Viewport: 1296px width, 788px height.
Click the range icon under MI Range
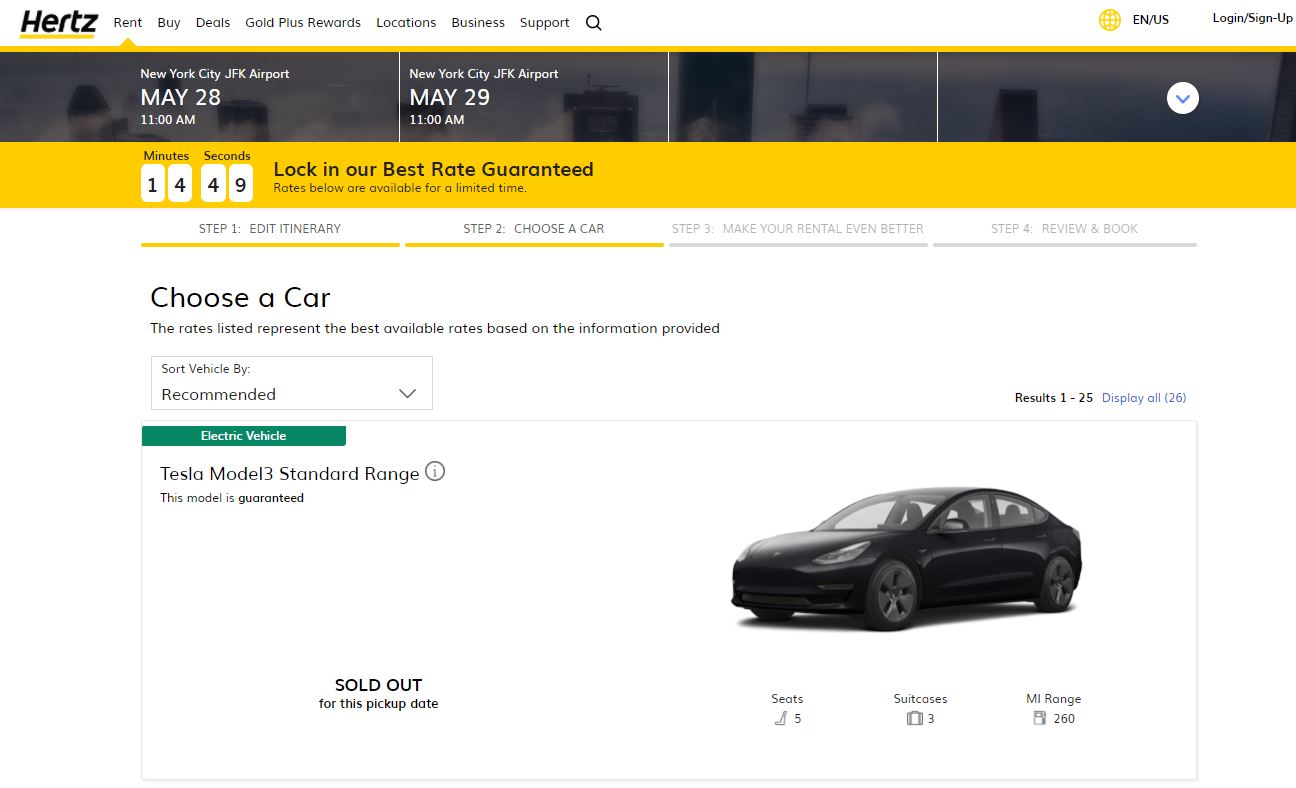(1039, 718)
